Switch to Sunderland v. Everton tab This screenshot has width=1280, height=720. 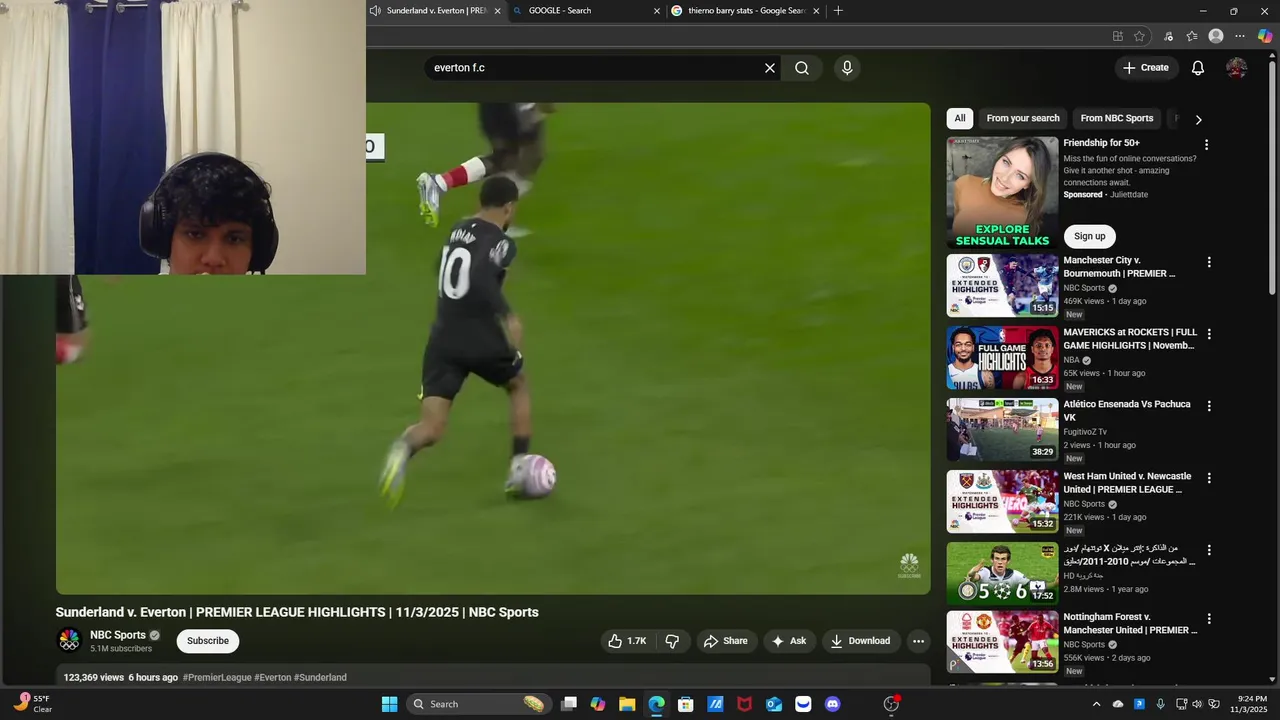click(436, 10)
